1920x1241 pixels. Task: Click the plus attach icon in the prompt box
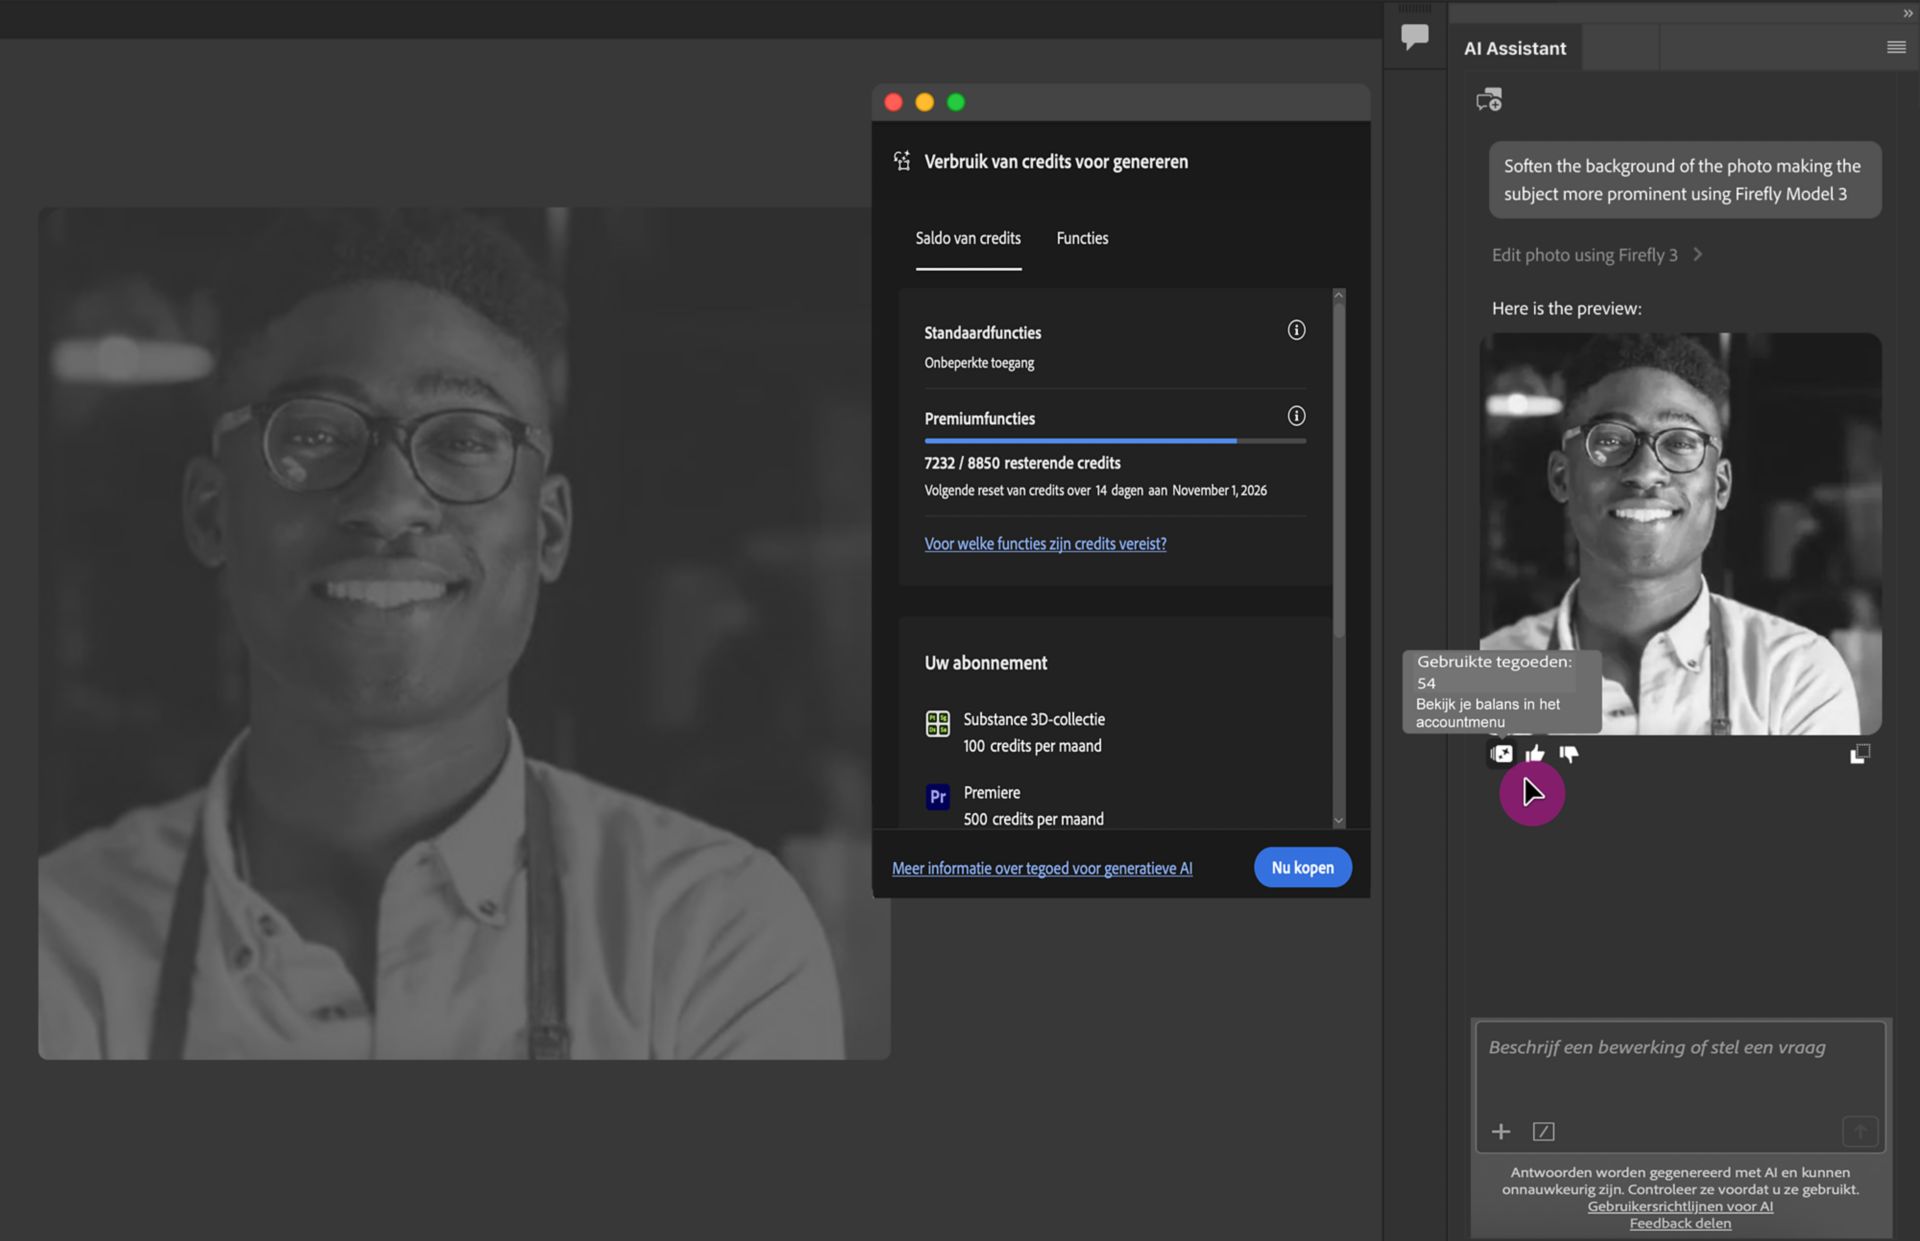coord(1500,1131)
